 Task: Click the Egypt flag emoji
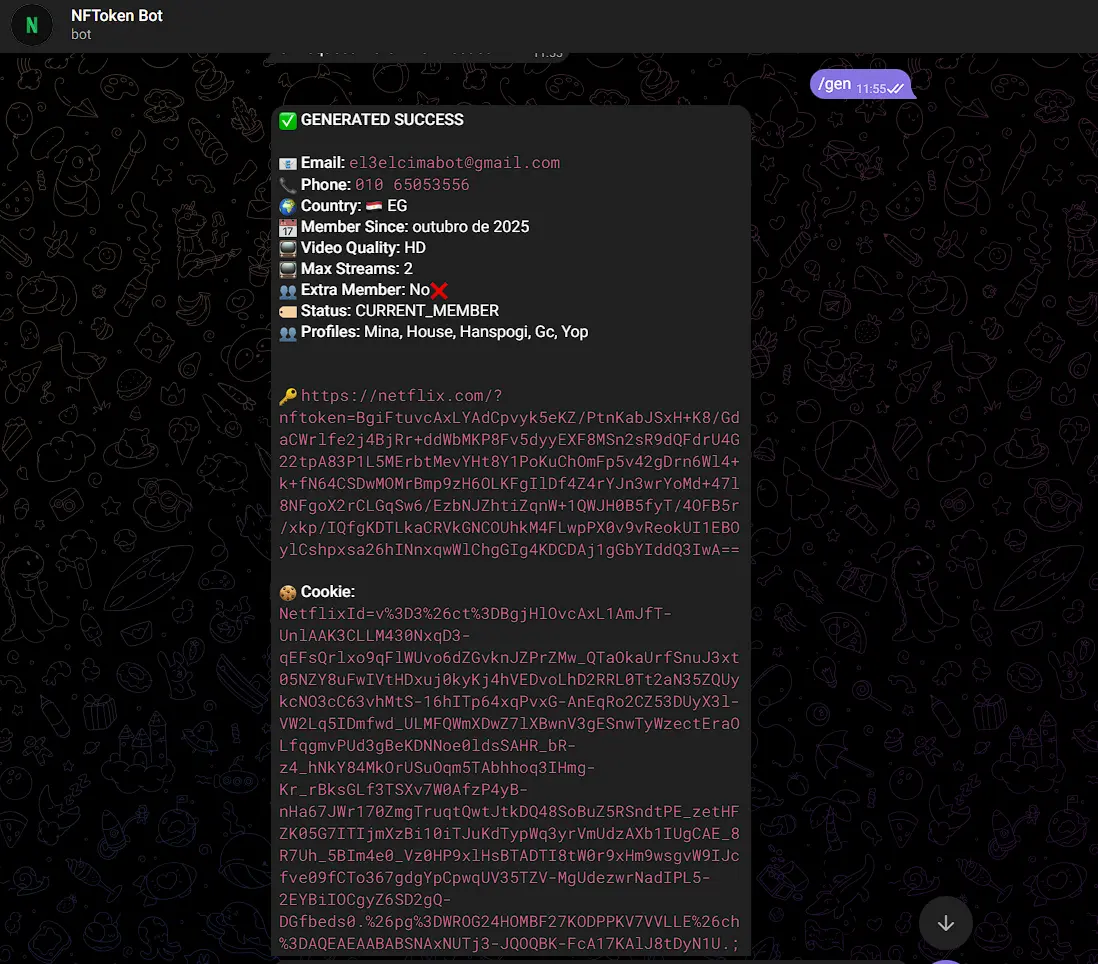(x=374, y=206)
